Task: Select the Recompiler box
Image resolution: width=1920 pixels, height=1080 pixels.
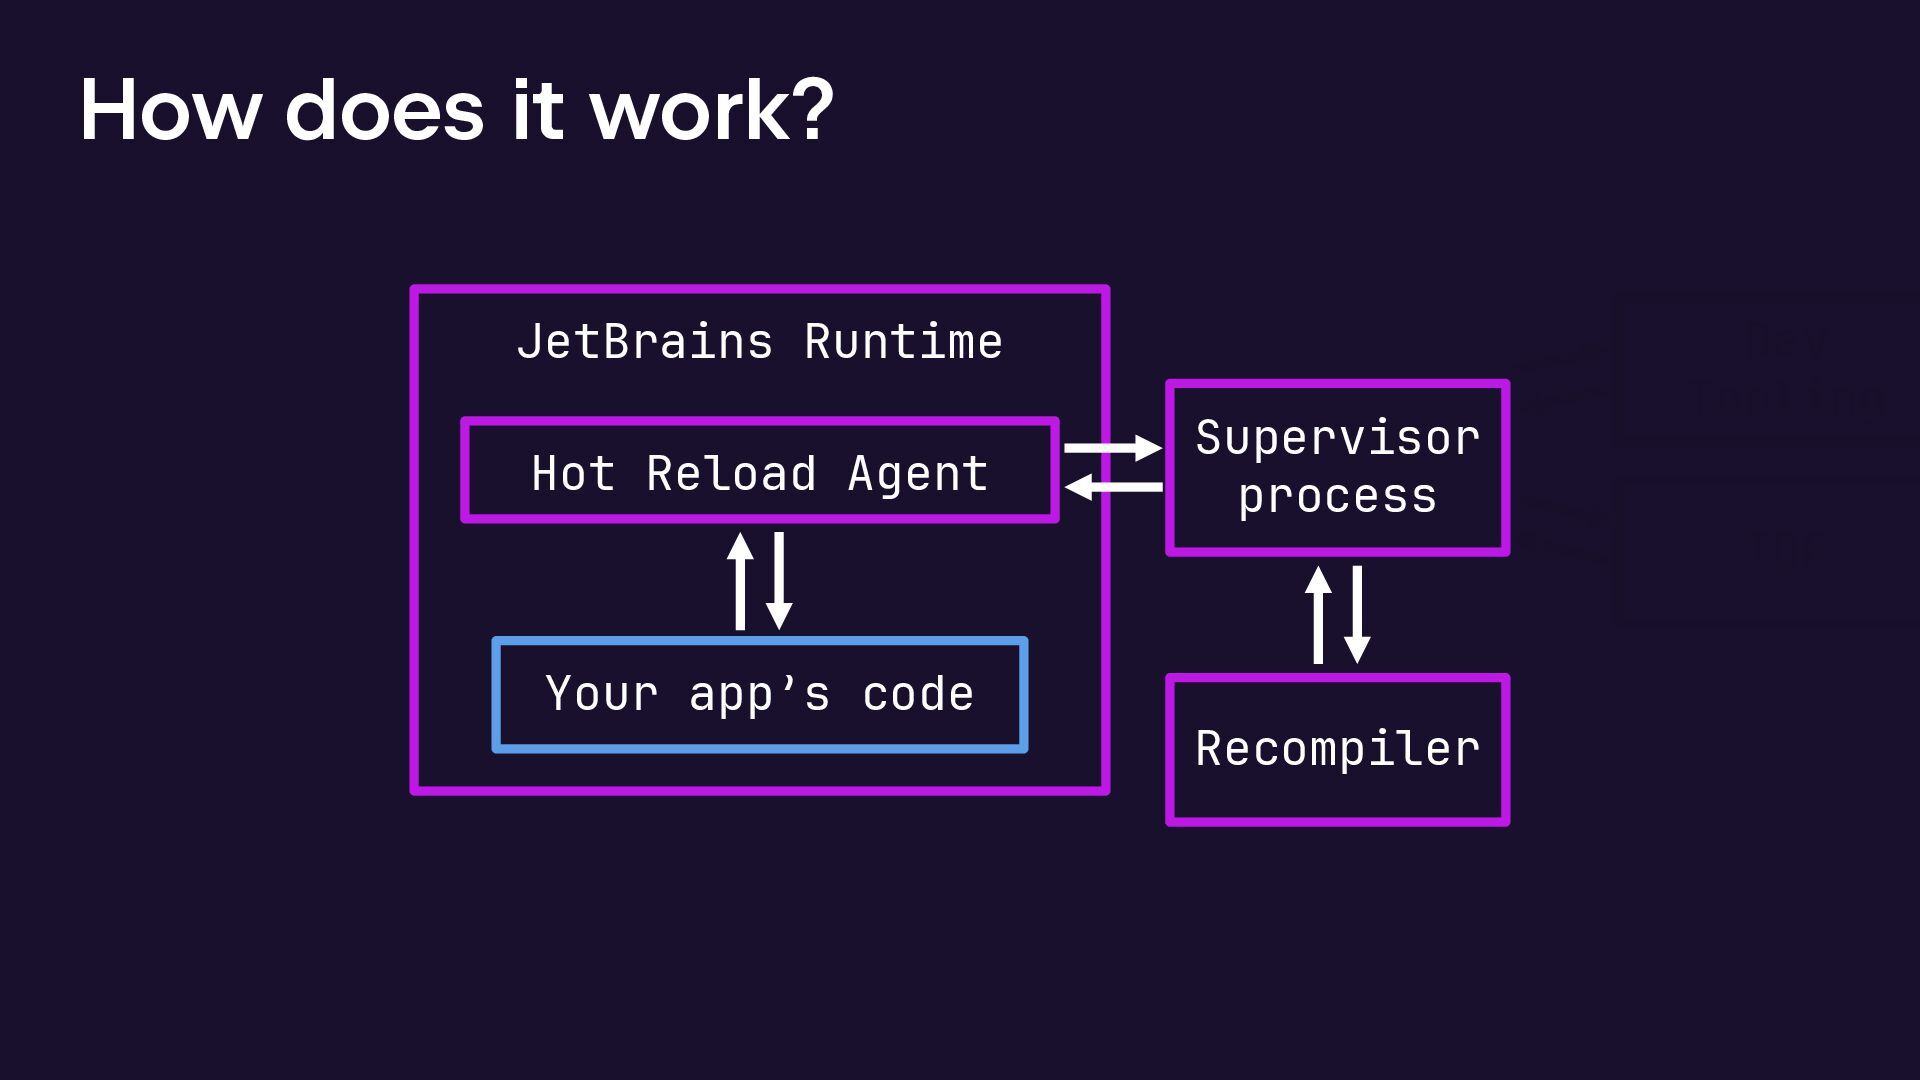Action: 1337,750
